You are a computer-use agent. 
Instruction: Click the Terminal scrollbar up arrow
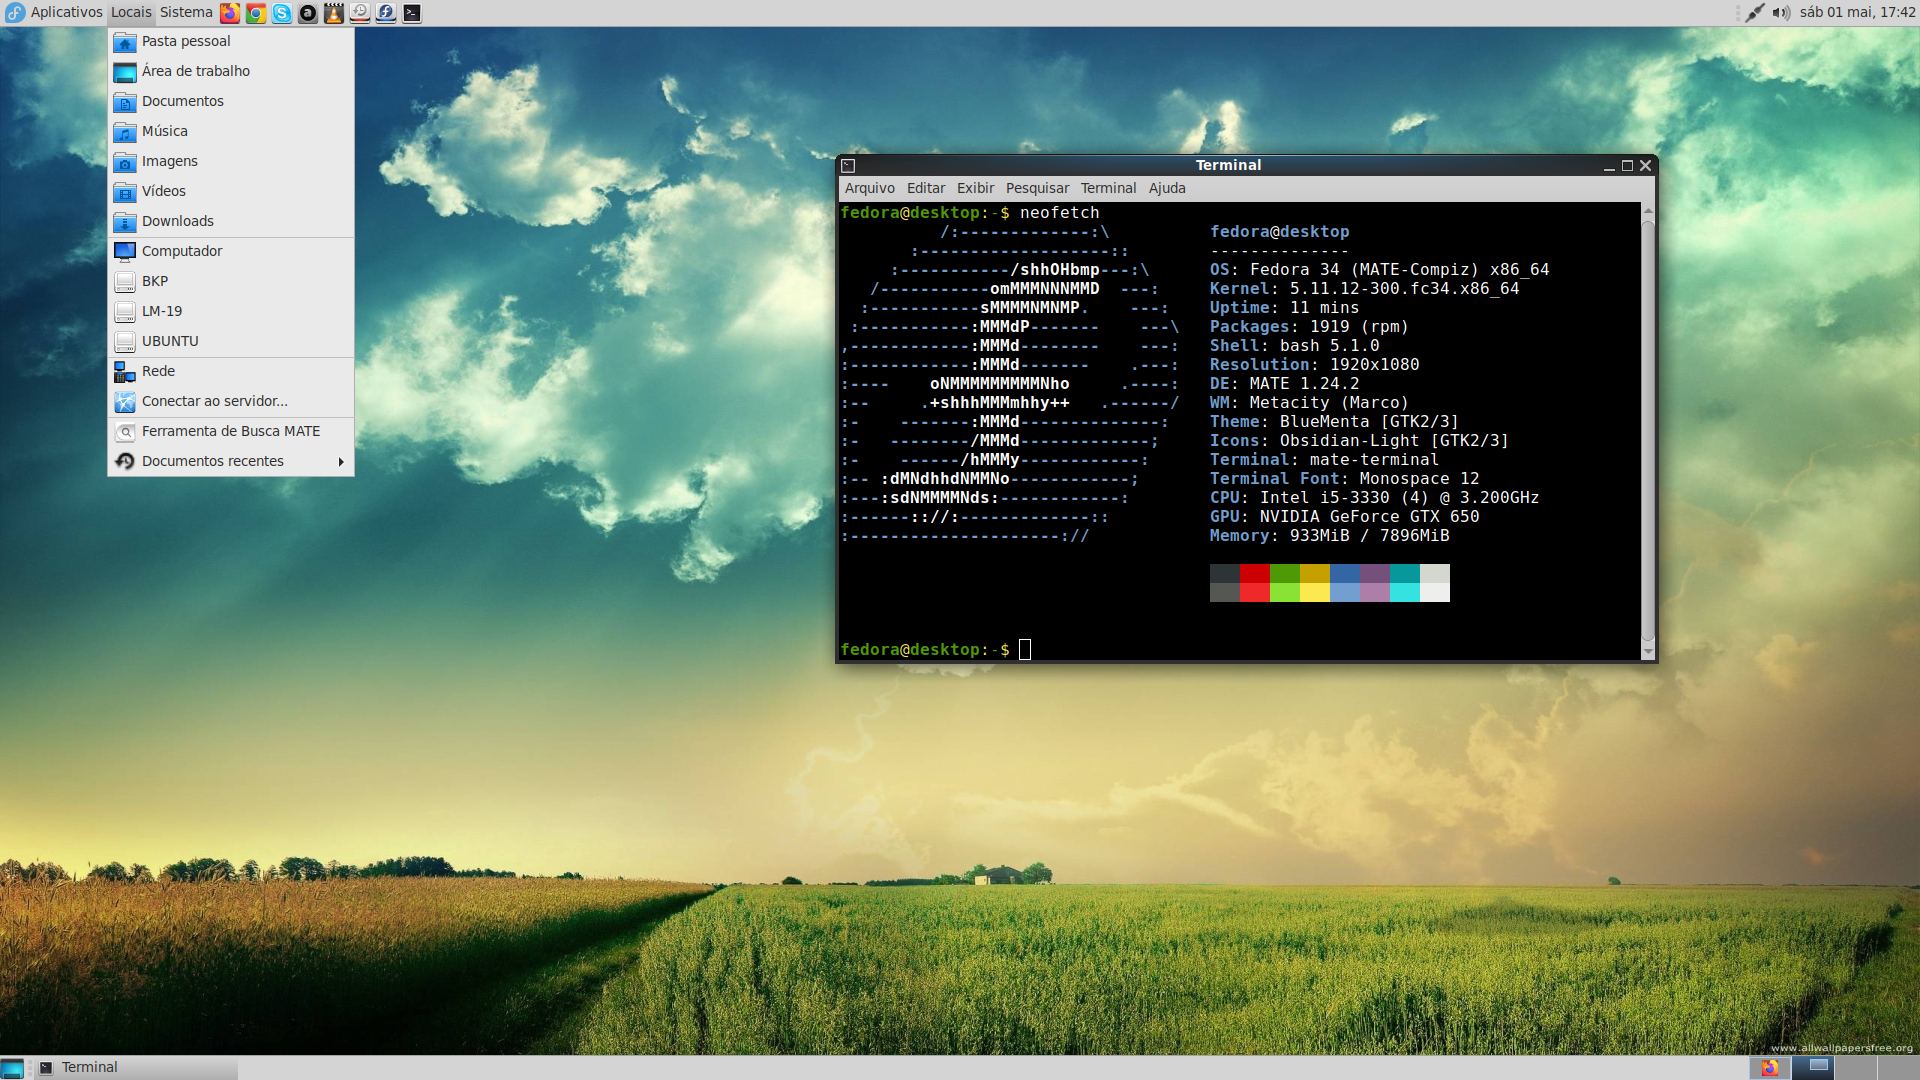(1648, 210)
